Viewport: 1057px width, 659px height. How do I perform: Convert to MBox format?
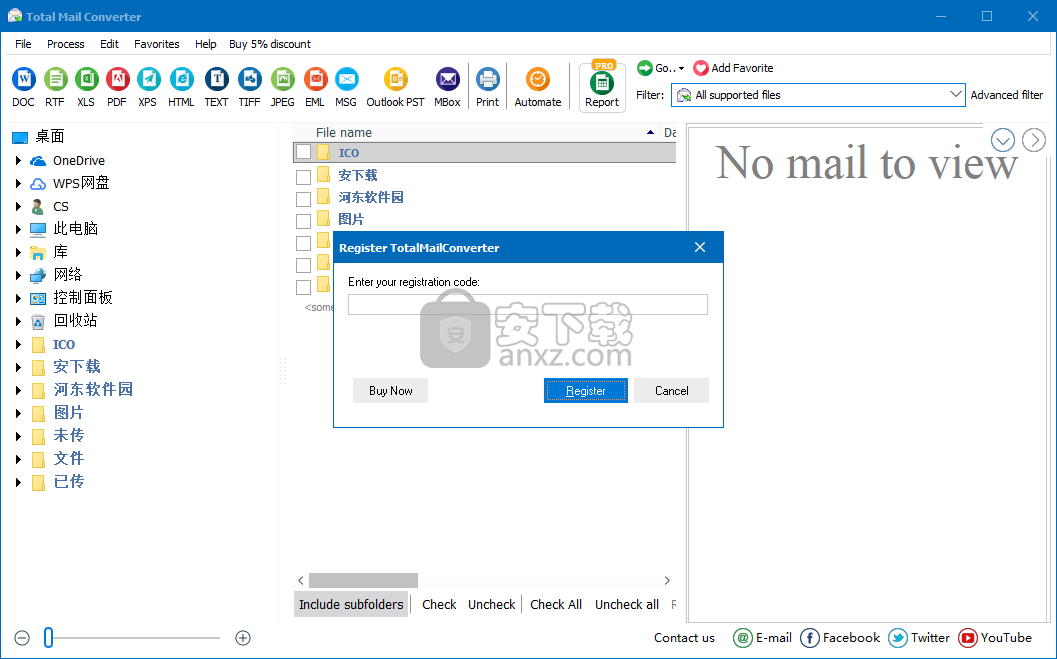coord(448,87)
